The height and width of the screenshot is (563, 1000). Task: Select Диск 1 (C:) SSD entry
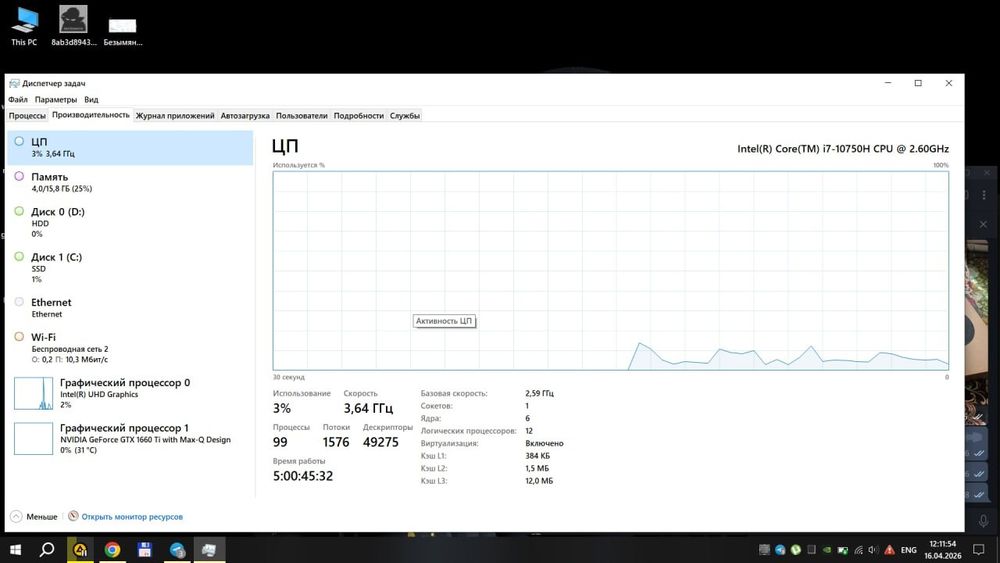coord(130,268)
